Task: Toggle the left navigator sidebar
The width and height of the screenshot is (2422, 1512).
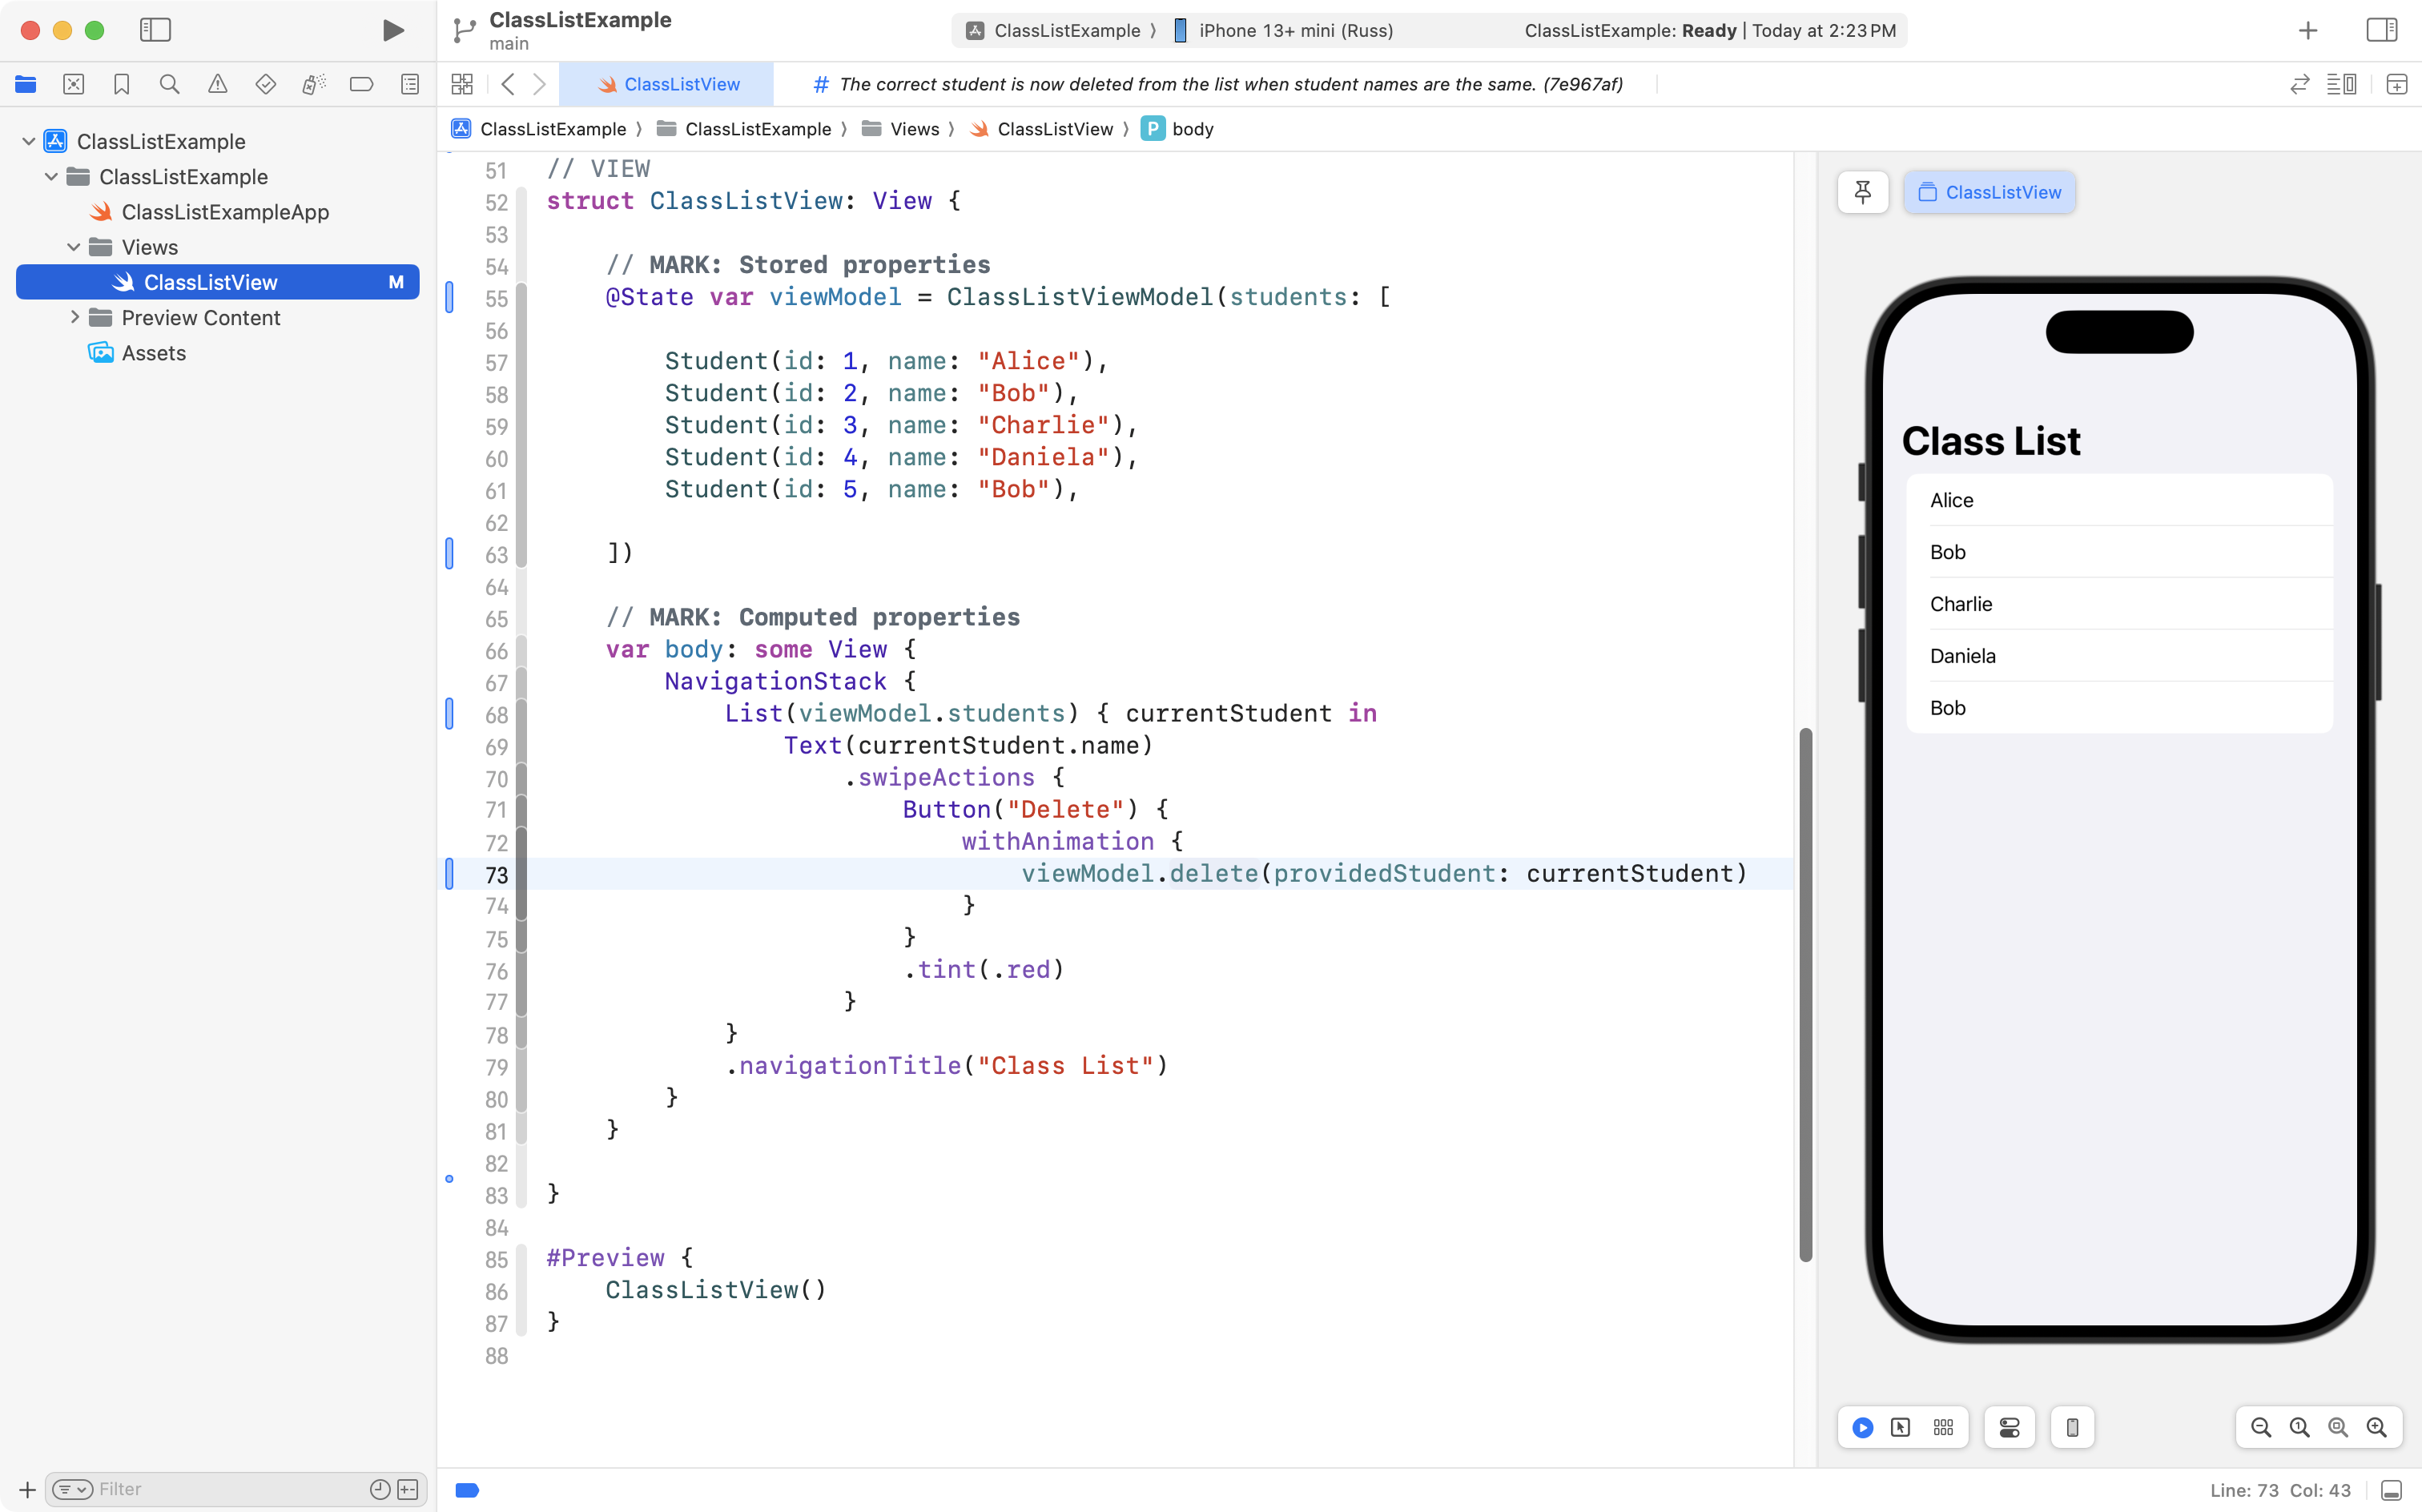Action: point(155,30)
